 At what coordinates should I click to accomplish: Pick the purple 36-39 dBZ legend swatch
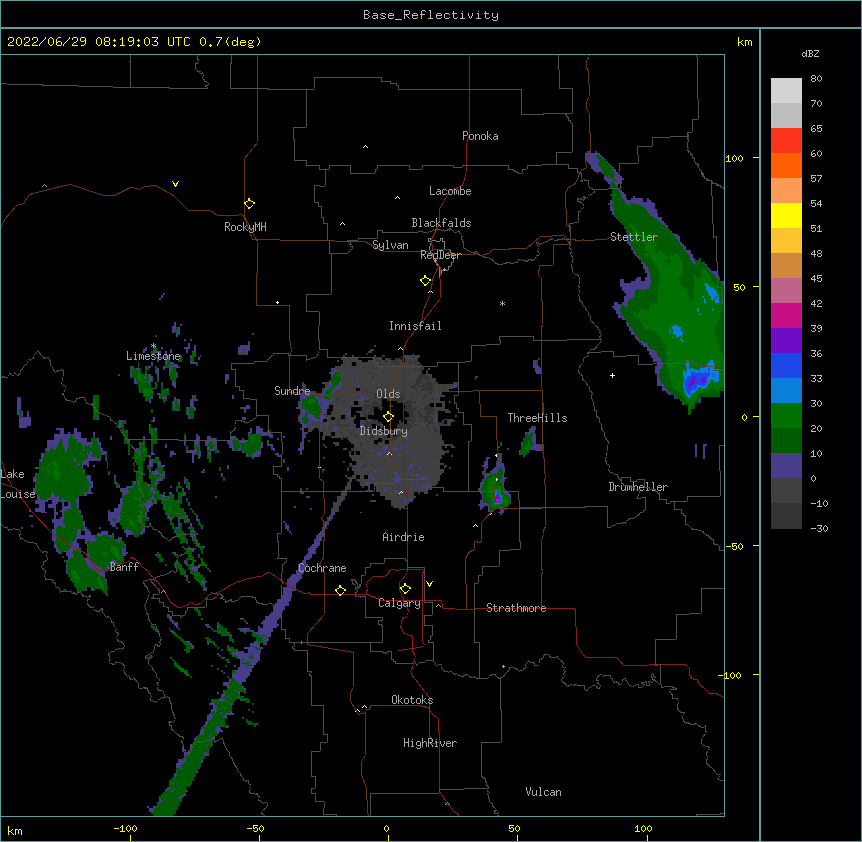coord(786,340)
